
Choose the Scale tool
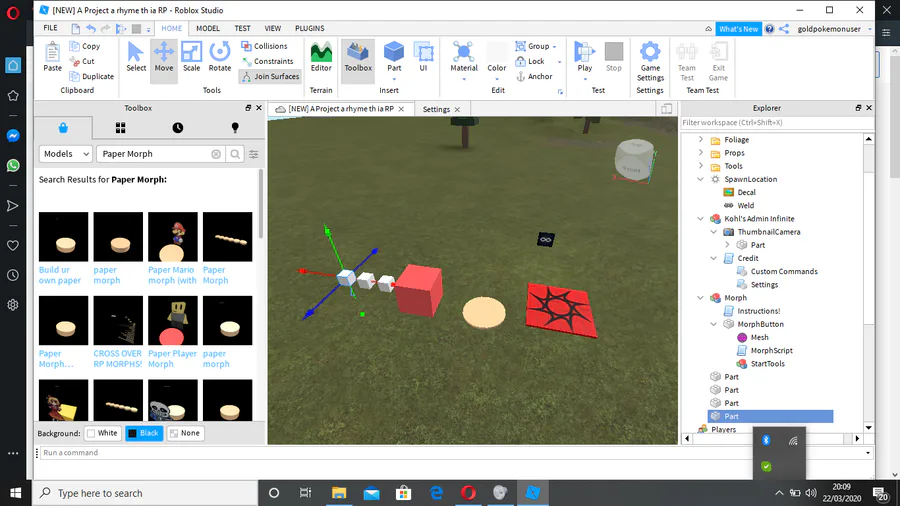pos(191,57)
